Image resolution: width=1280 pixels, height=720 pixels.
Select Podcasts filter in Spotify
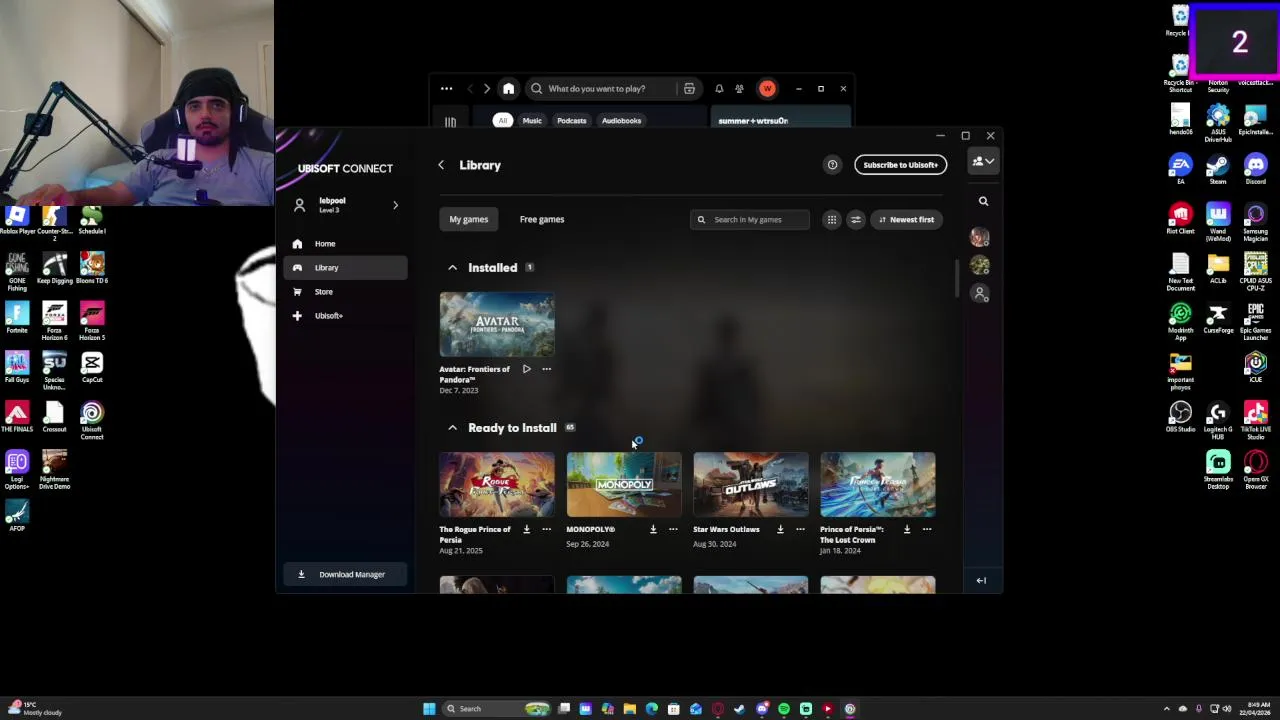[x=572, y=121]
